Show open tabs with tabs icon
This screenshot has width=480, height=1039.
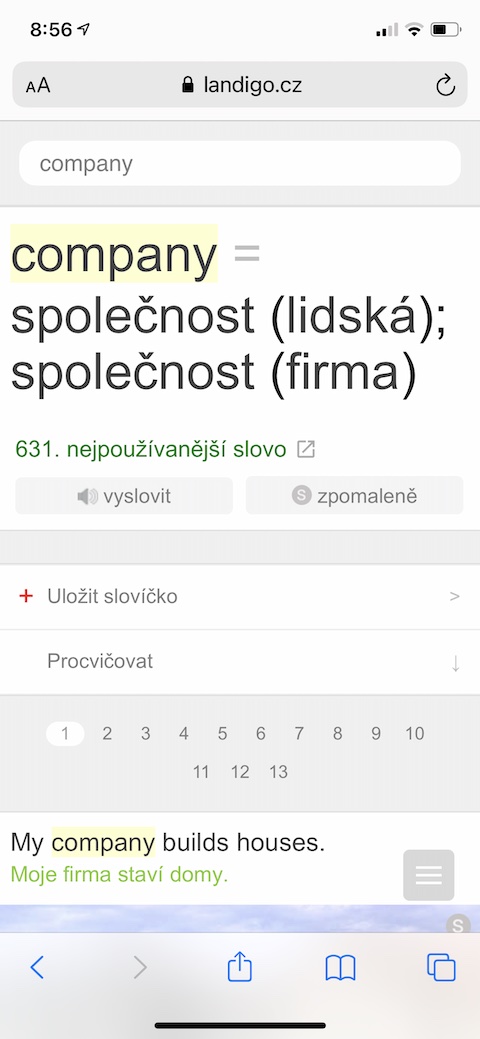pyautogui.click(x=441, y=967)
